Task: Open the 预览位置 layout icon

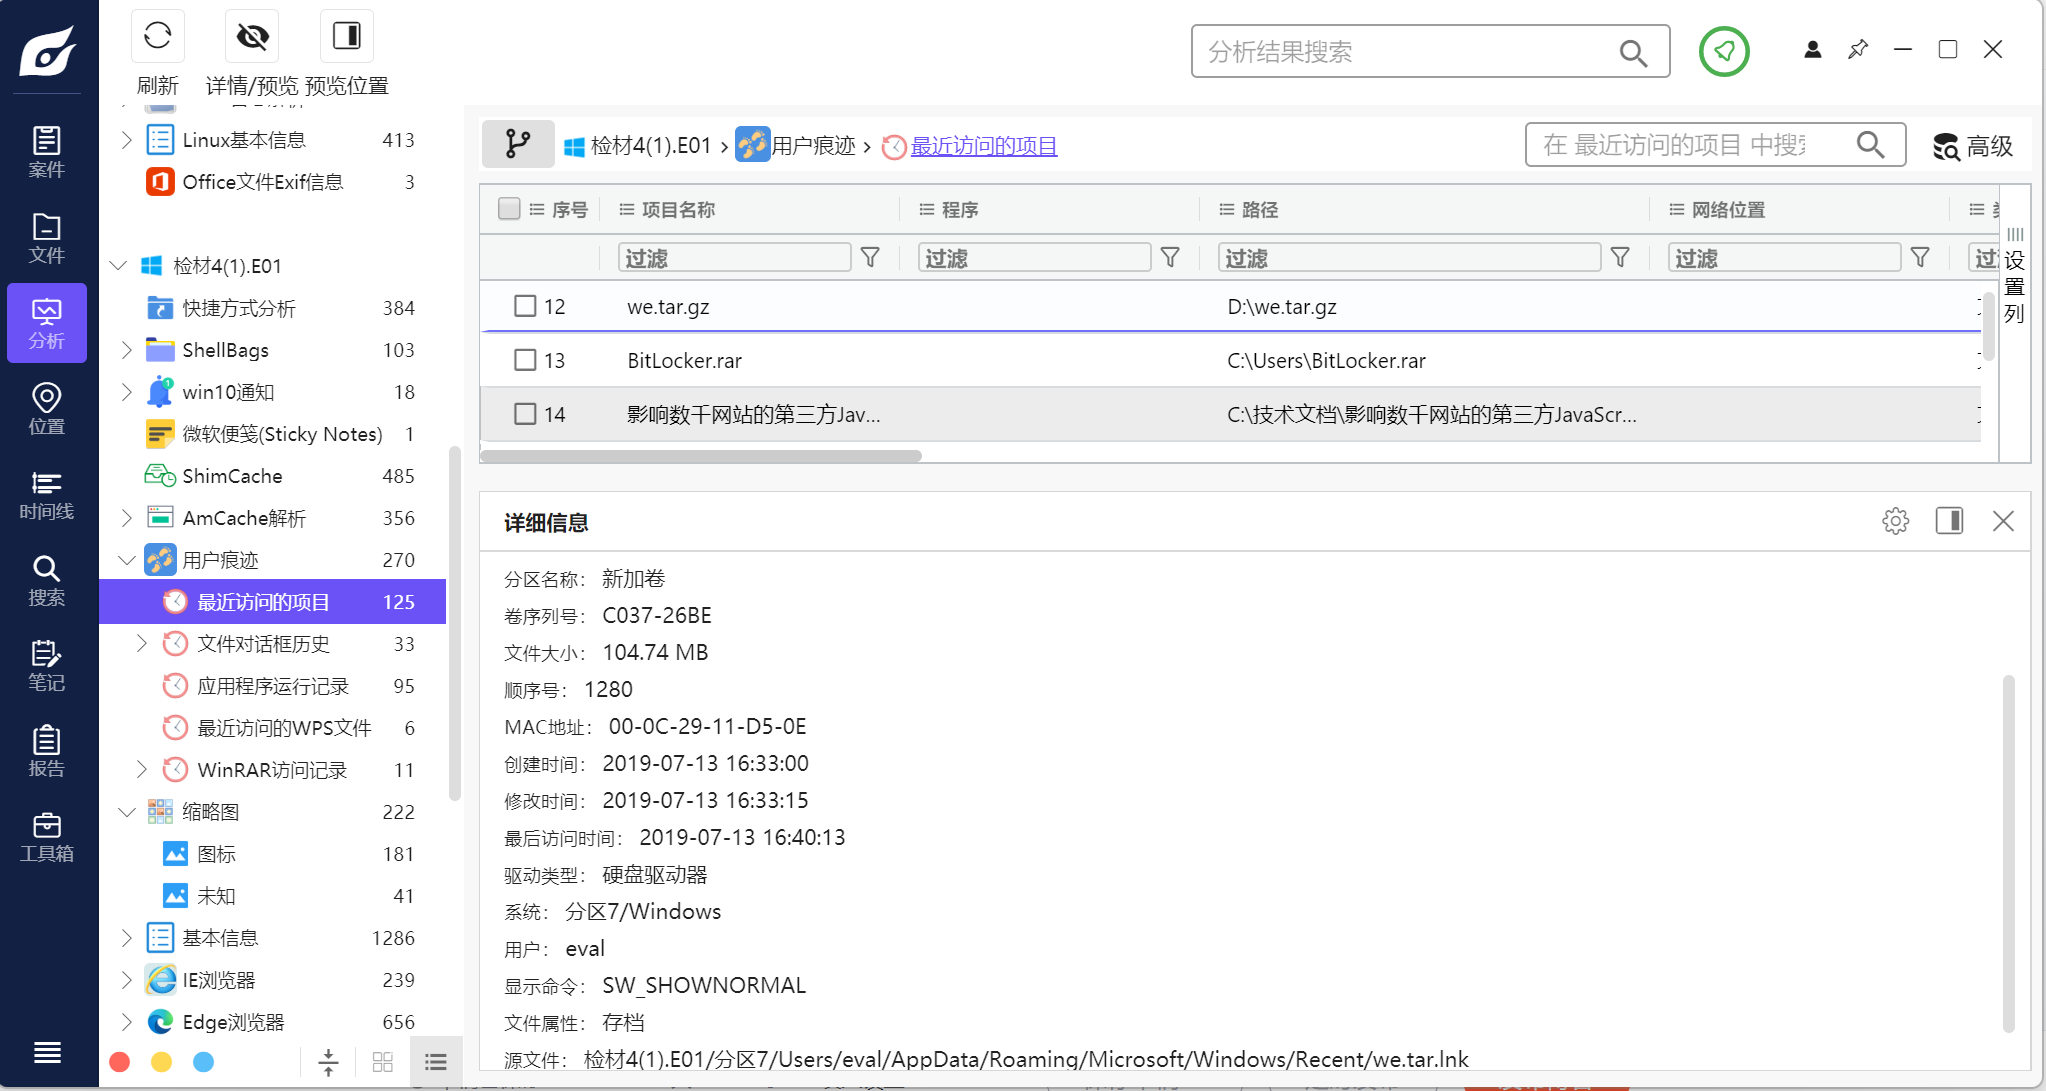Action: tap(347, 37)
